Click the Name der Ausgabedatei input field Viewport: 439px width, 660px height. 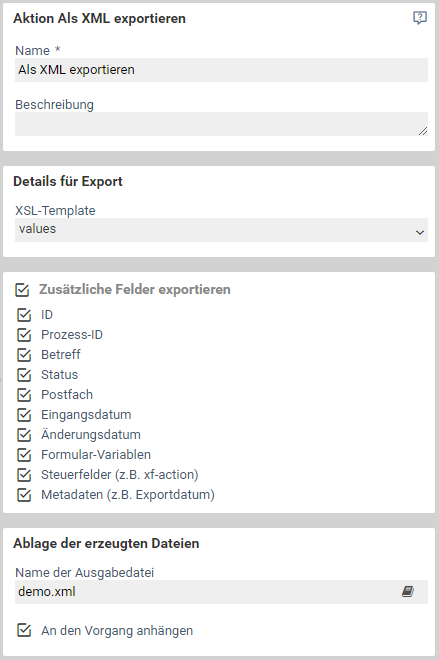(x=221, y=592)
